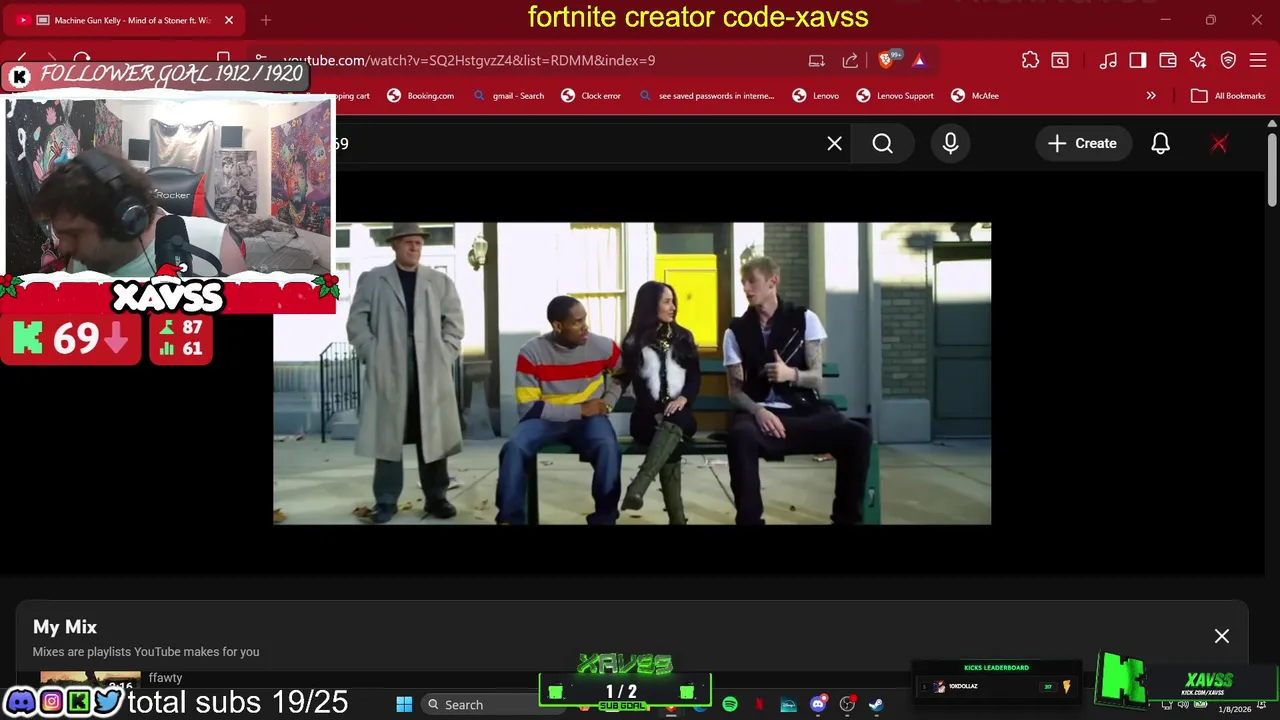The width and height of the screenshot is (1280, 720).
Task: Click the My Mix playlist title
Action: (x=65, y=627)
